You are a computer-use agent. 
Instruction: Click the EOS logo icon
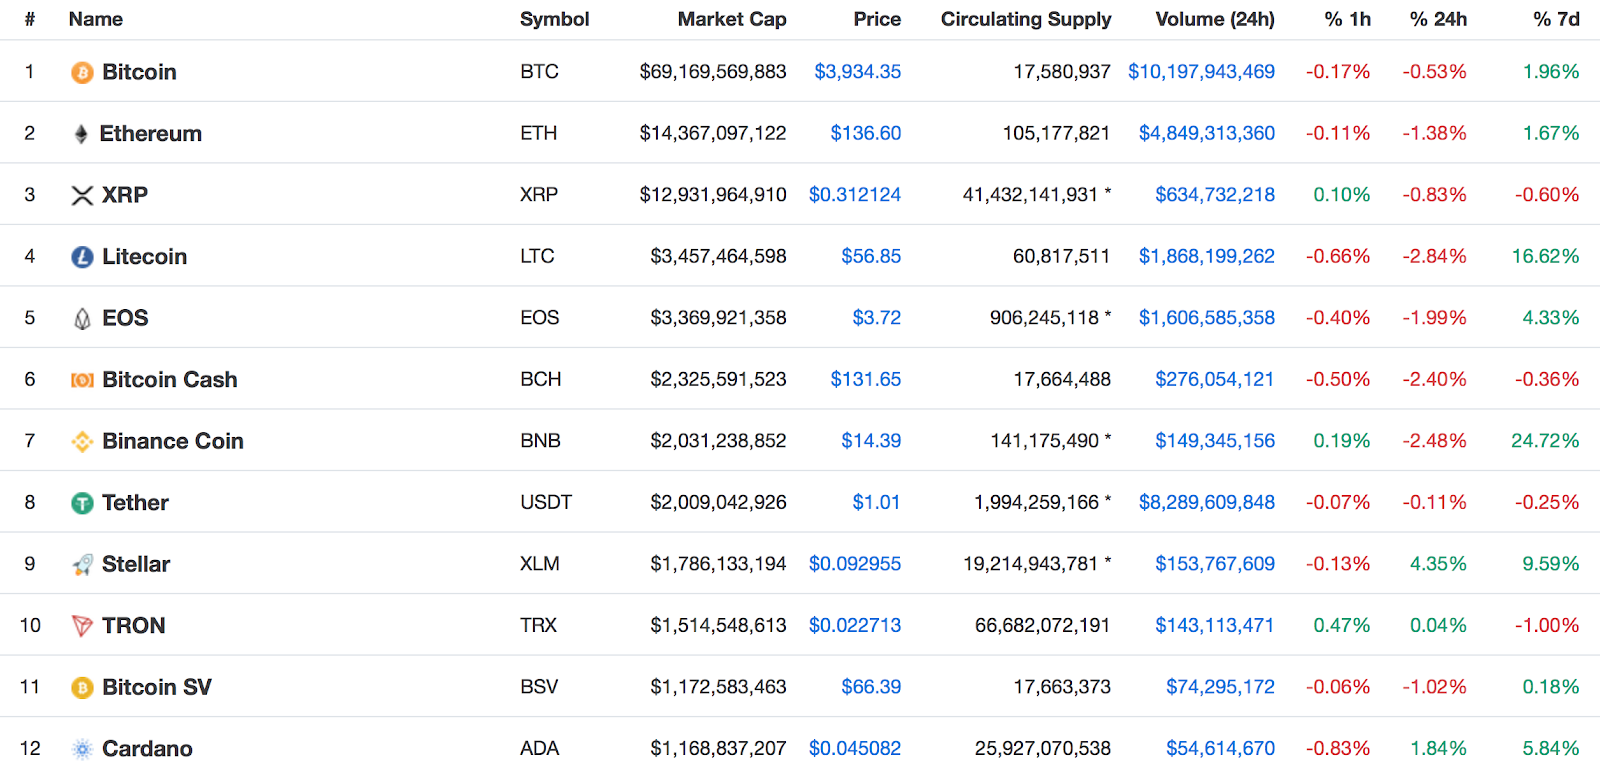click(82, 319)
